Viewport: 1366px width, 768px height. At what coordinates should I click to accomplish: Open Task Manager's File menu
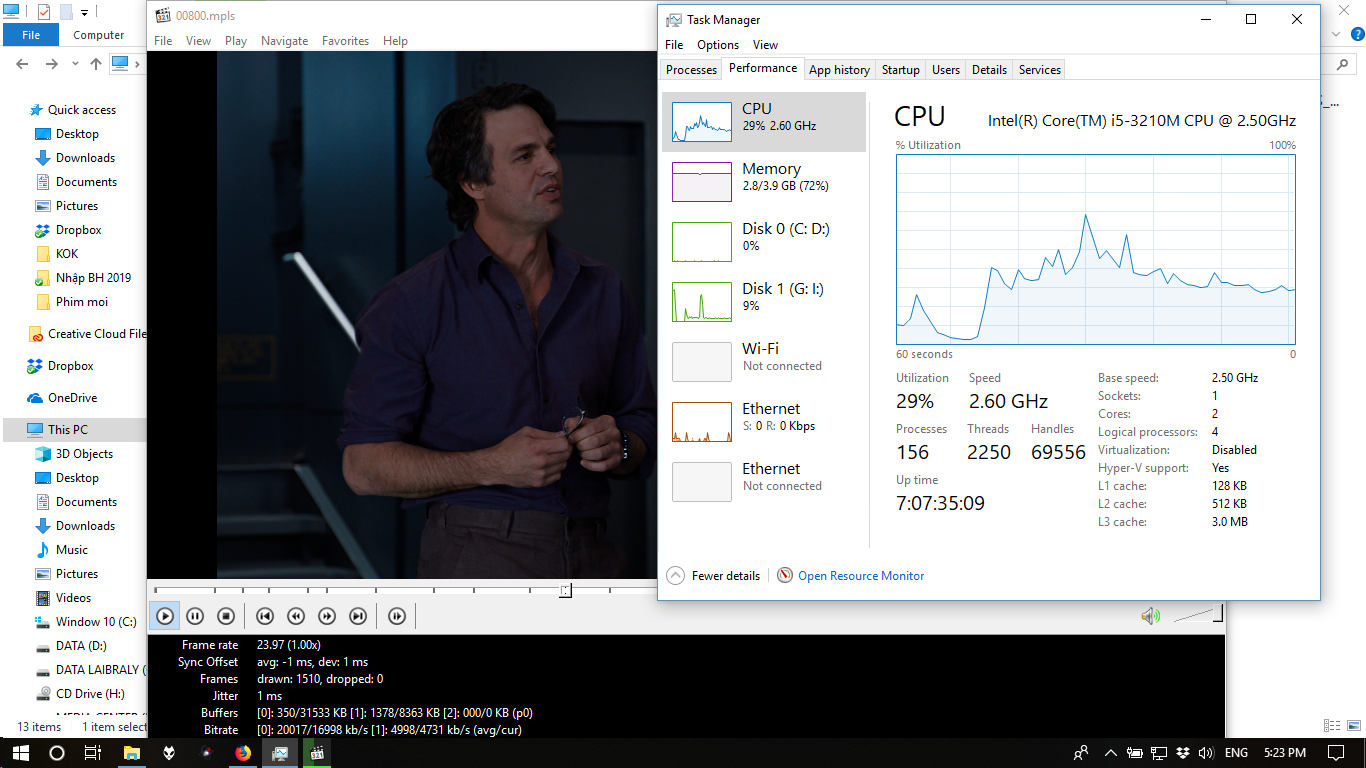pyautogui.click(x=674, y=45)
